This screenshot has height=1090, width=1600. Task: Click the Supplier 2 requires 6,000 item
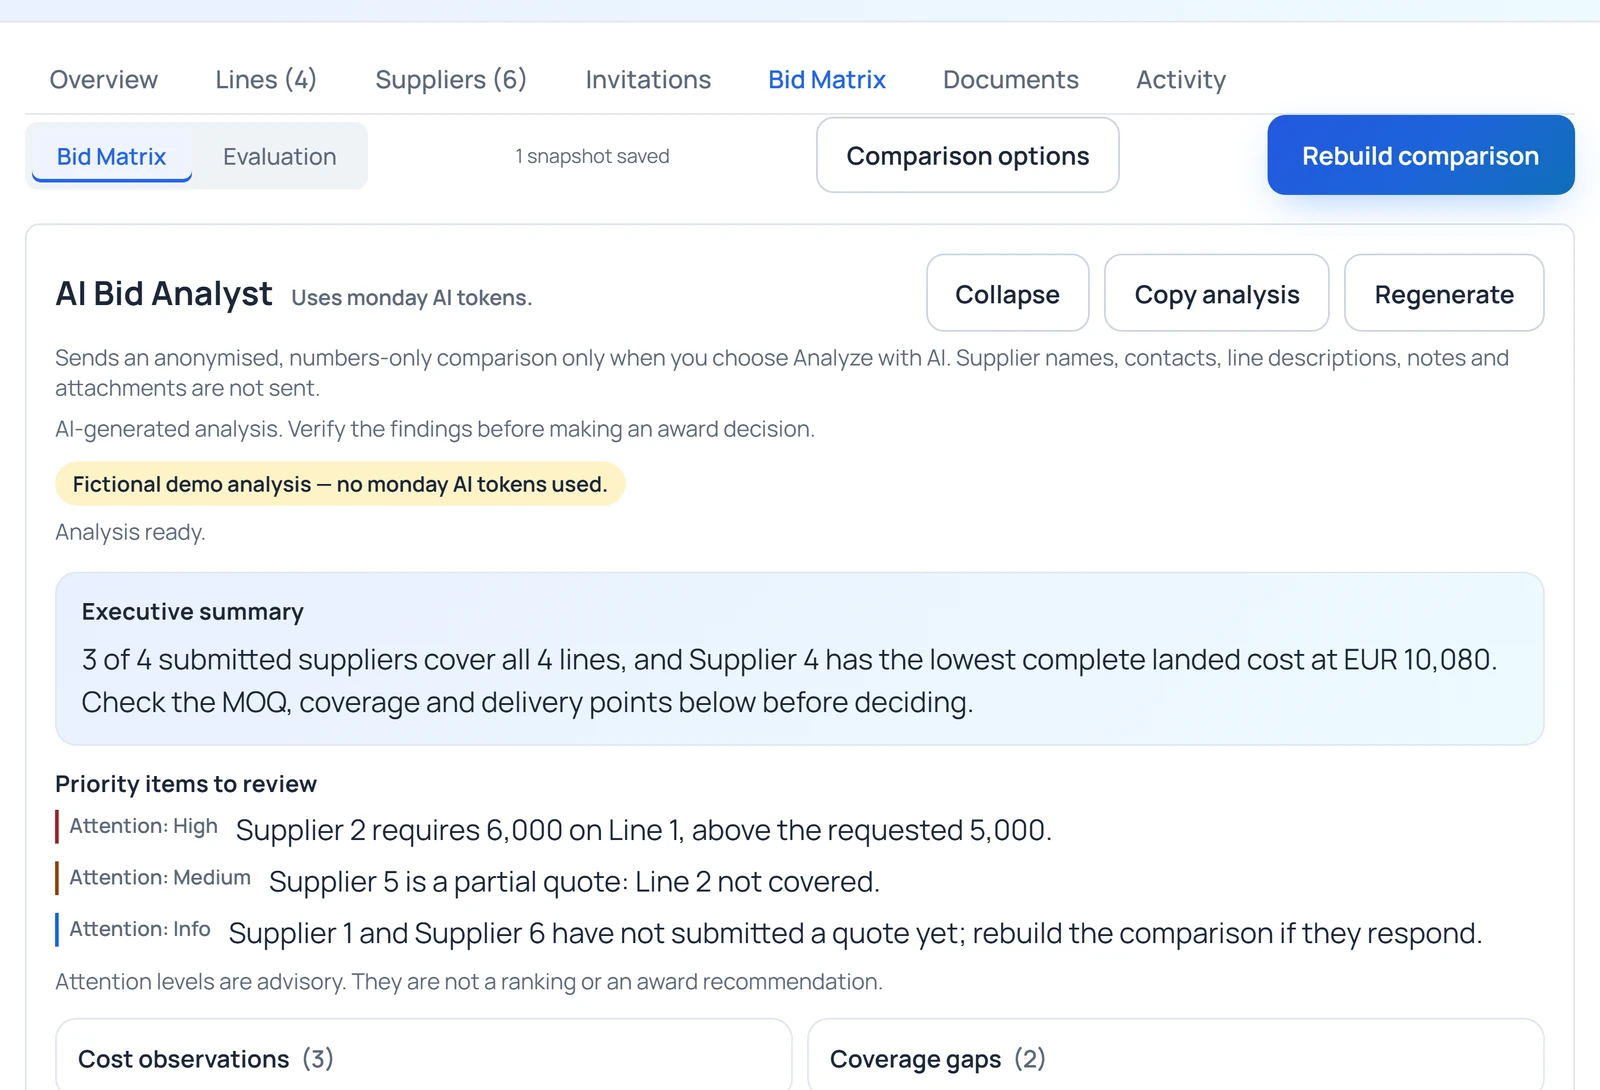pyautogui.click(x=644, y=830)
